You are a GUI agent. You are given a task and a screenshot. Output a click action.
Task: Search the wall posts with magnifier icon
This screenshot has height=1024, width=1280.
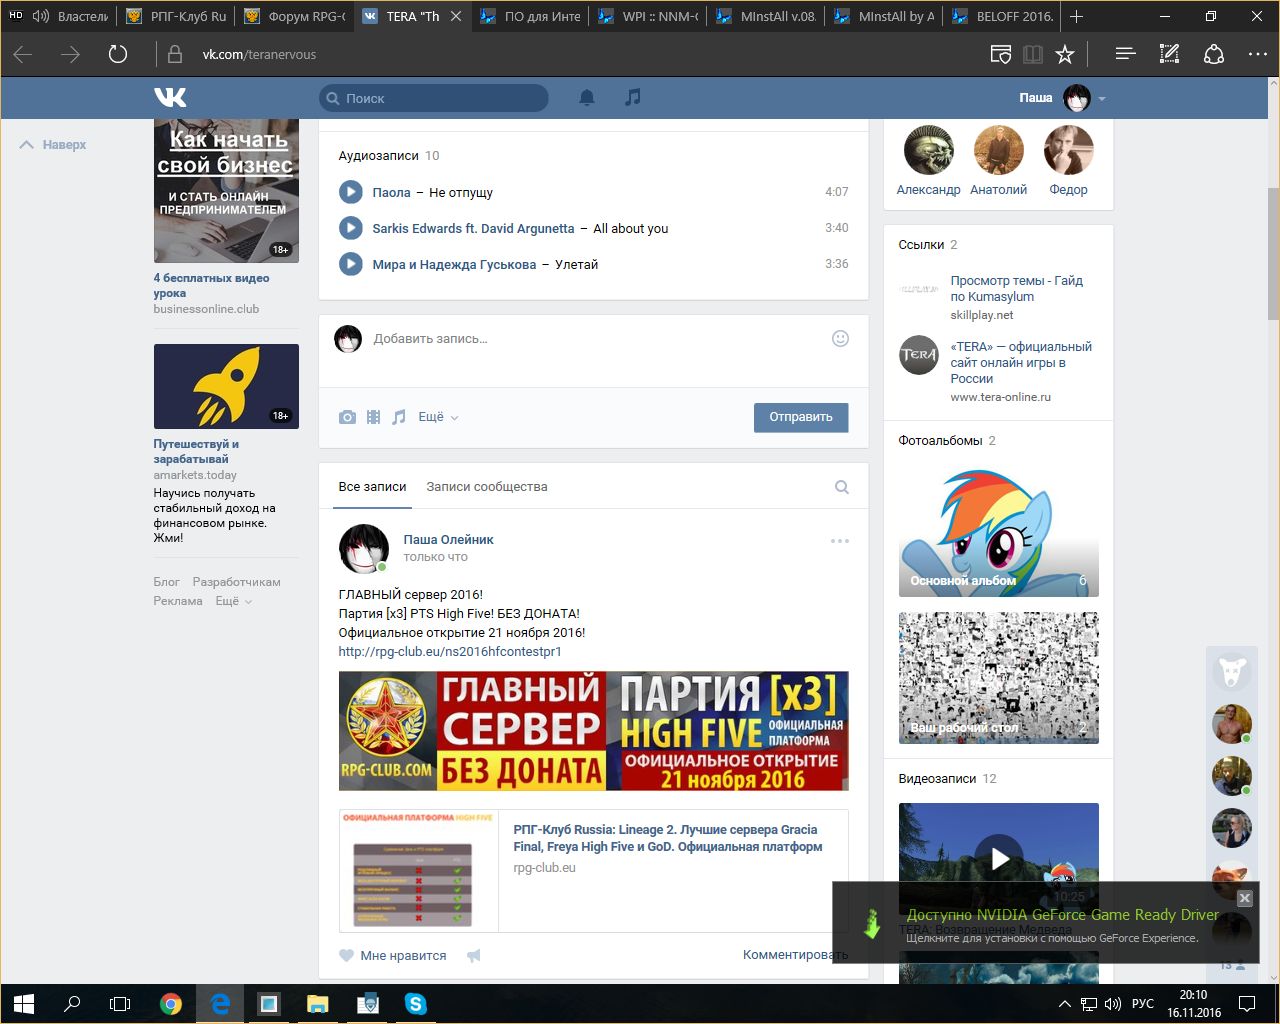pos(842,487)
